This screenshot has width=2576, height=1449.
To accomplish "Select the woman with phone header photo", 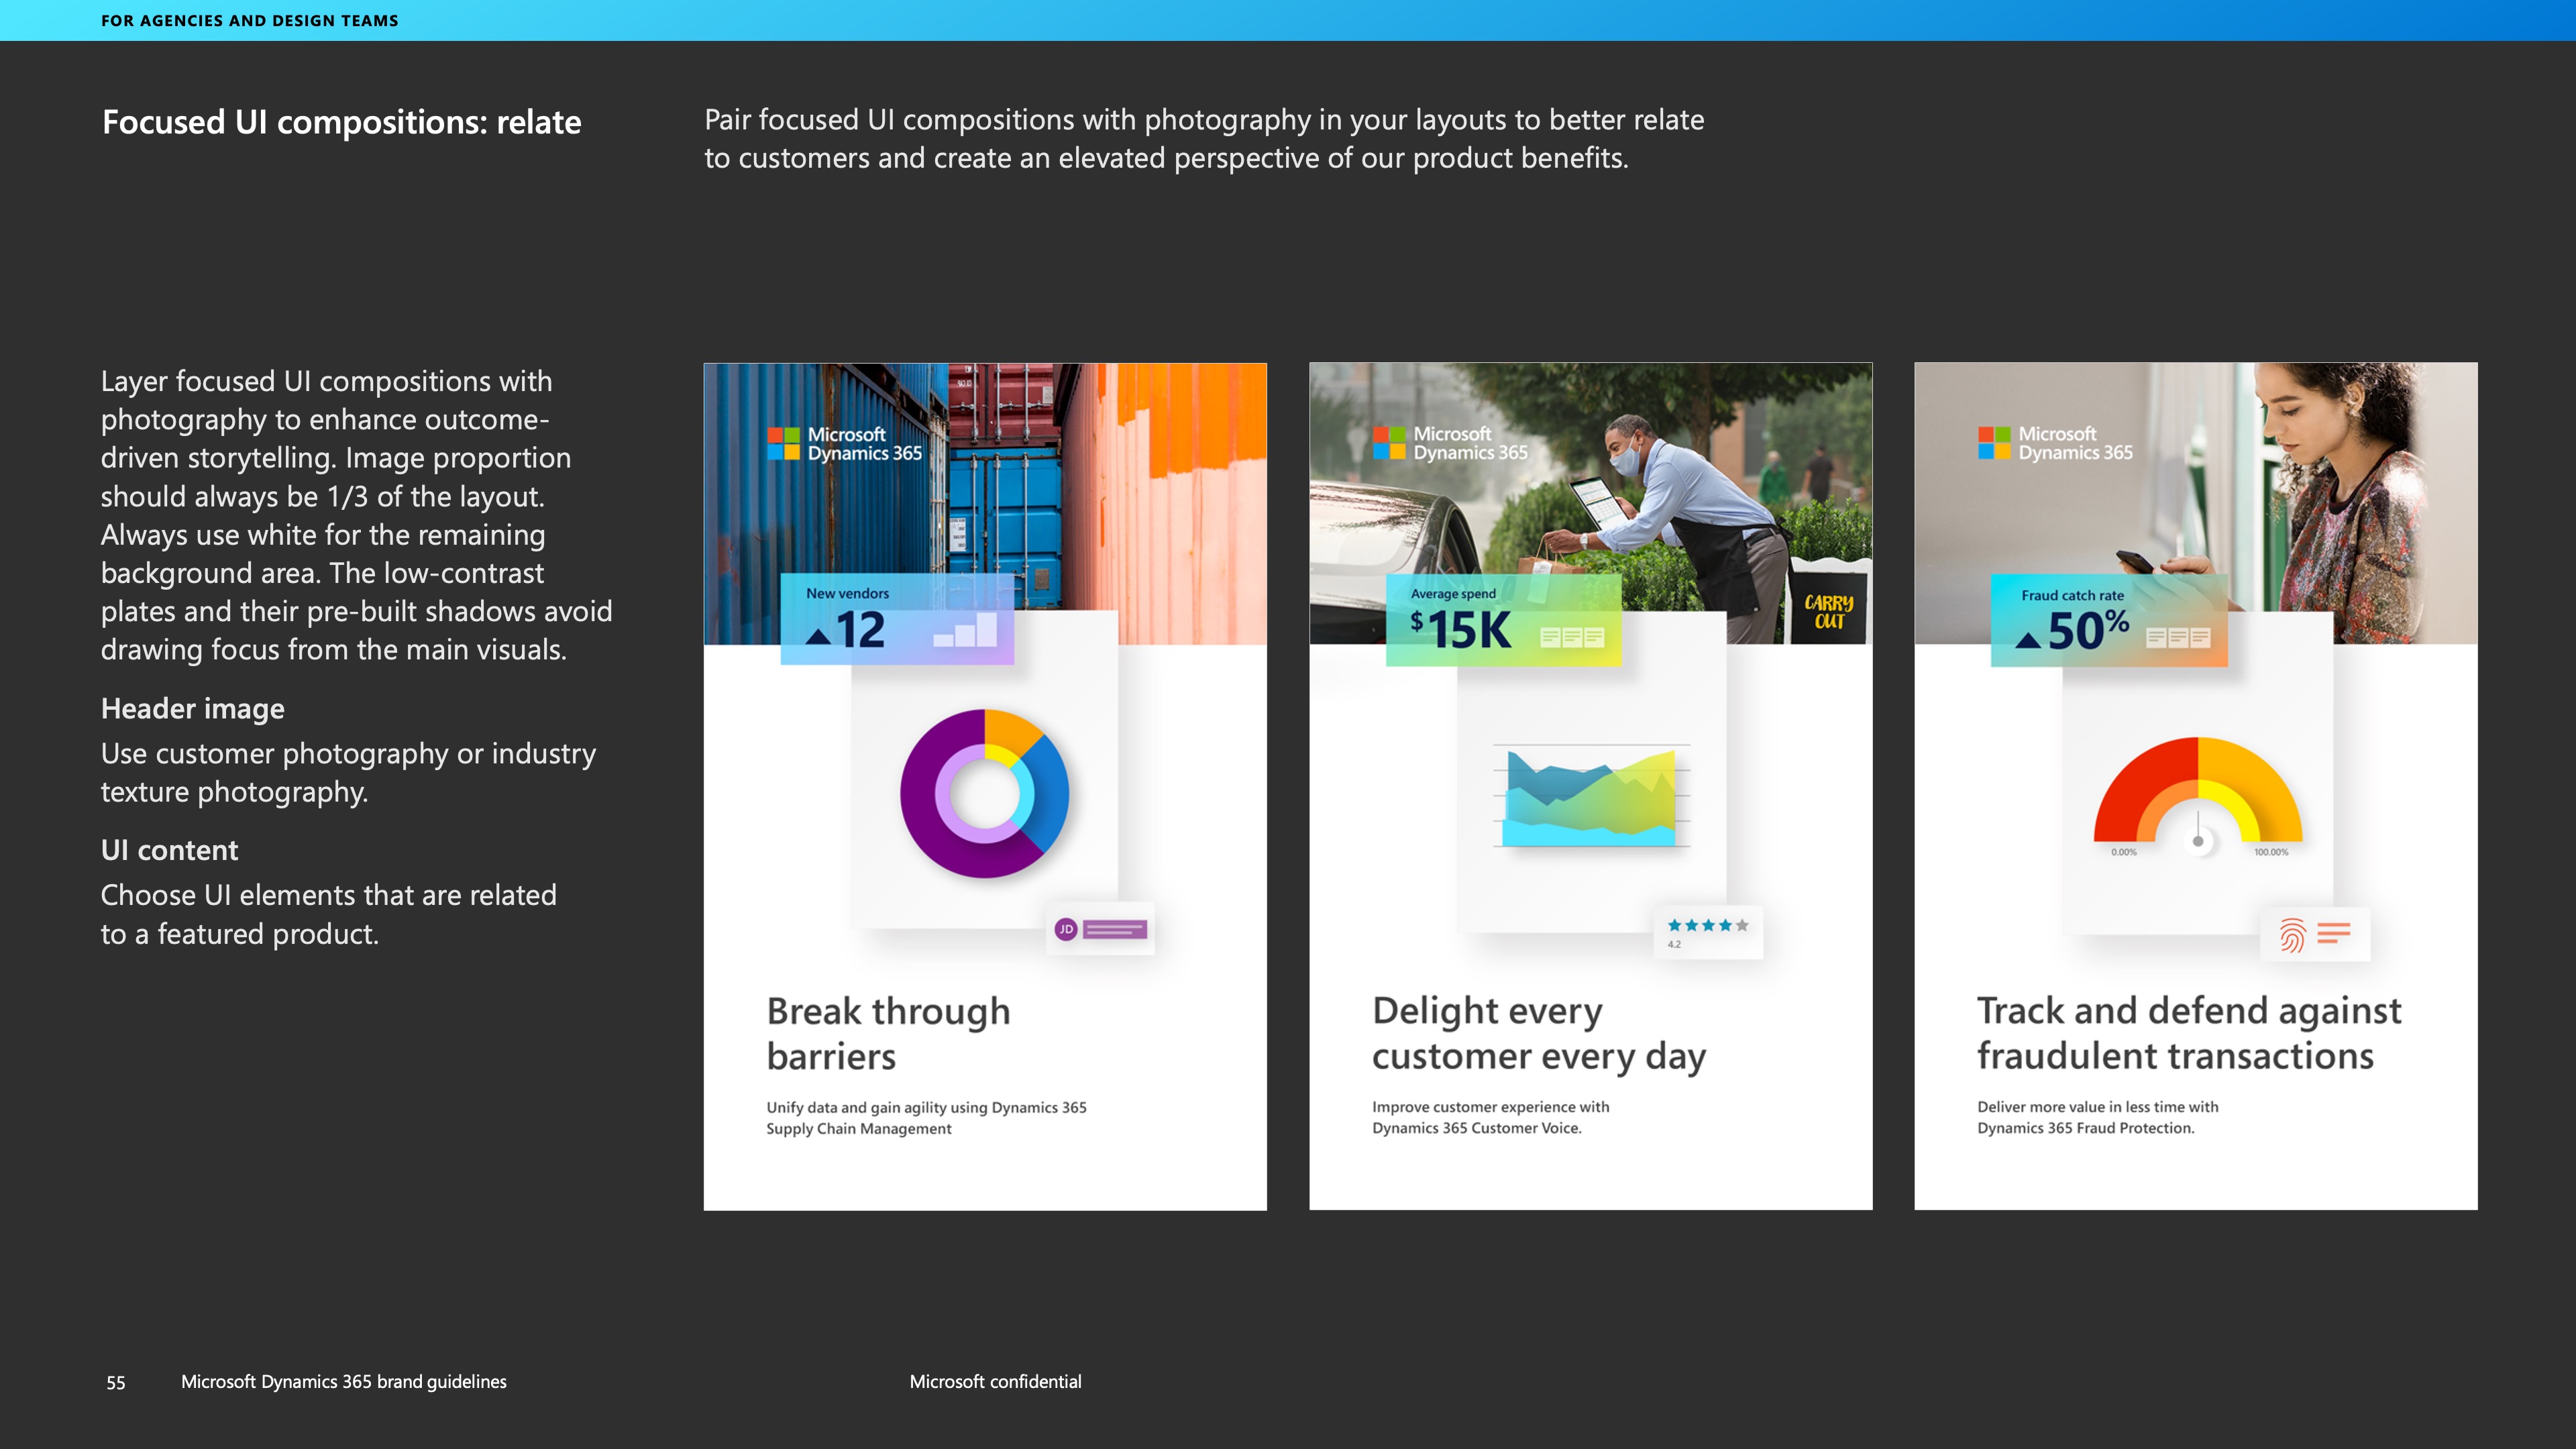I will [2196, 503].
